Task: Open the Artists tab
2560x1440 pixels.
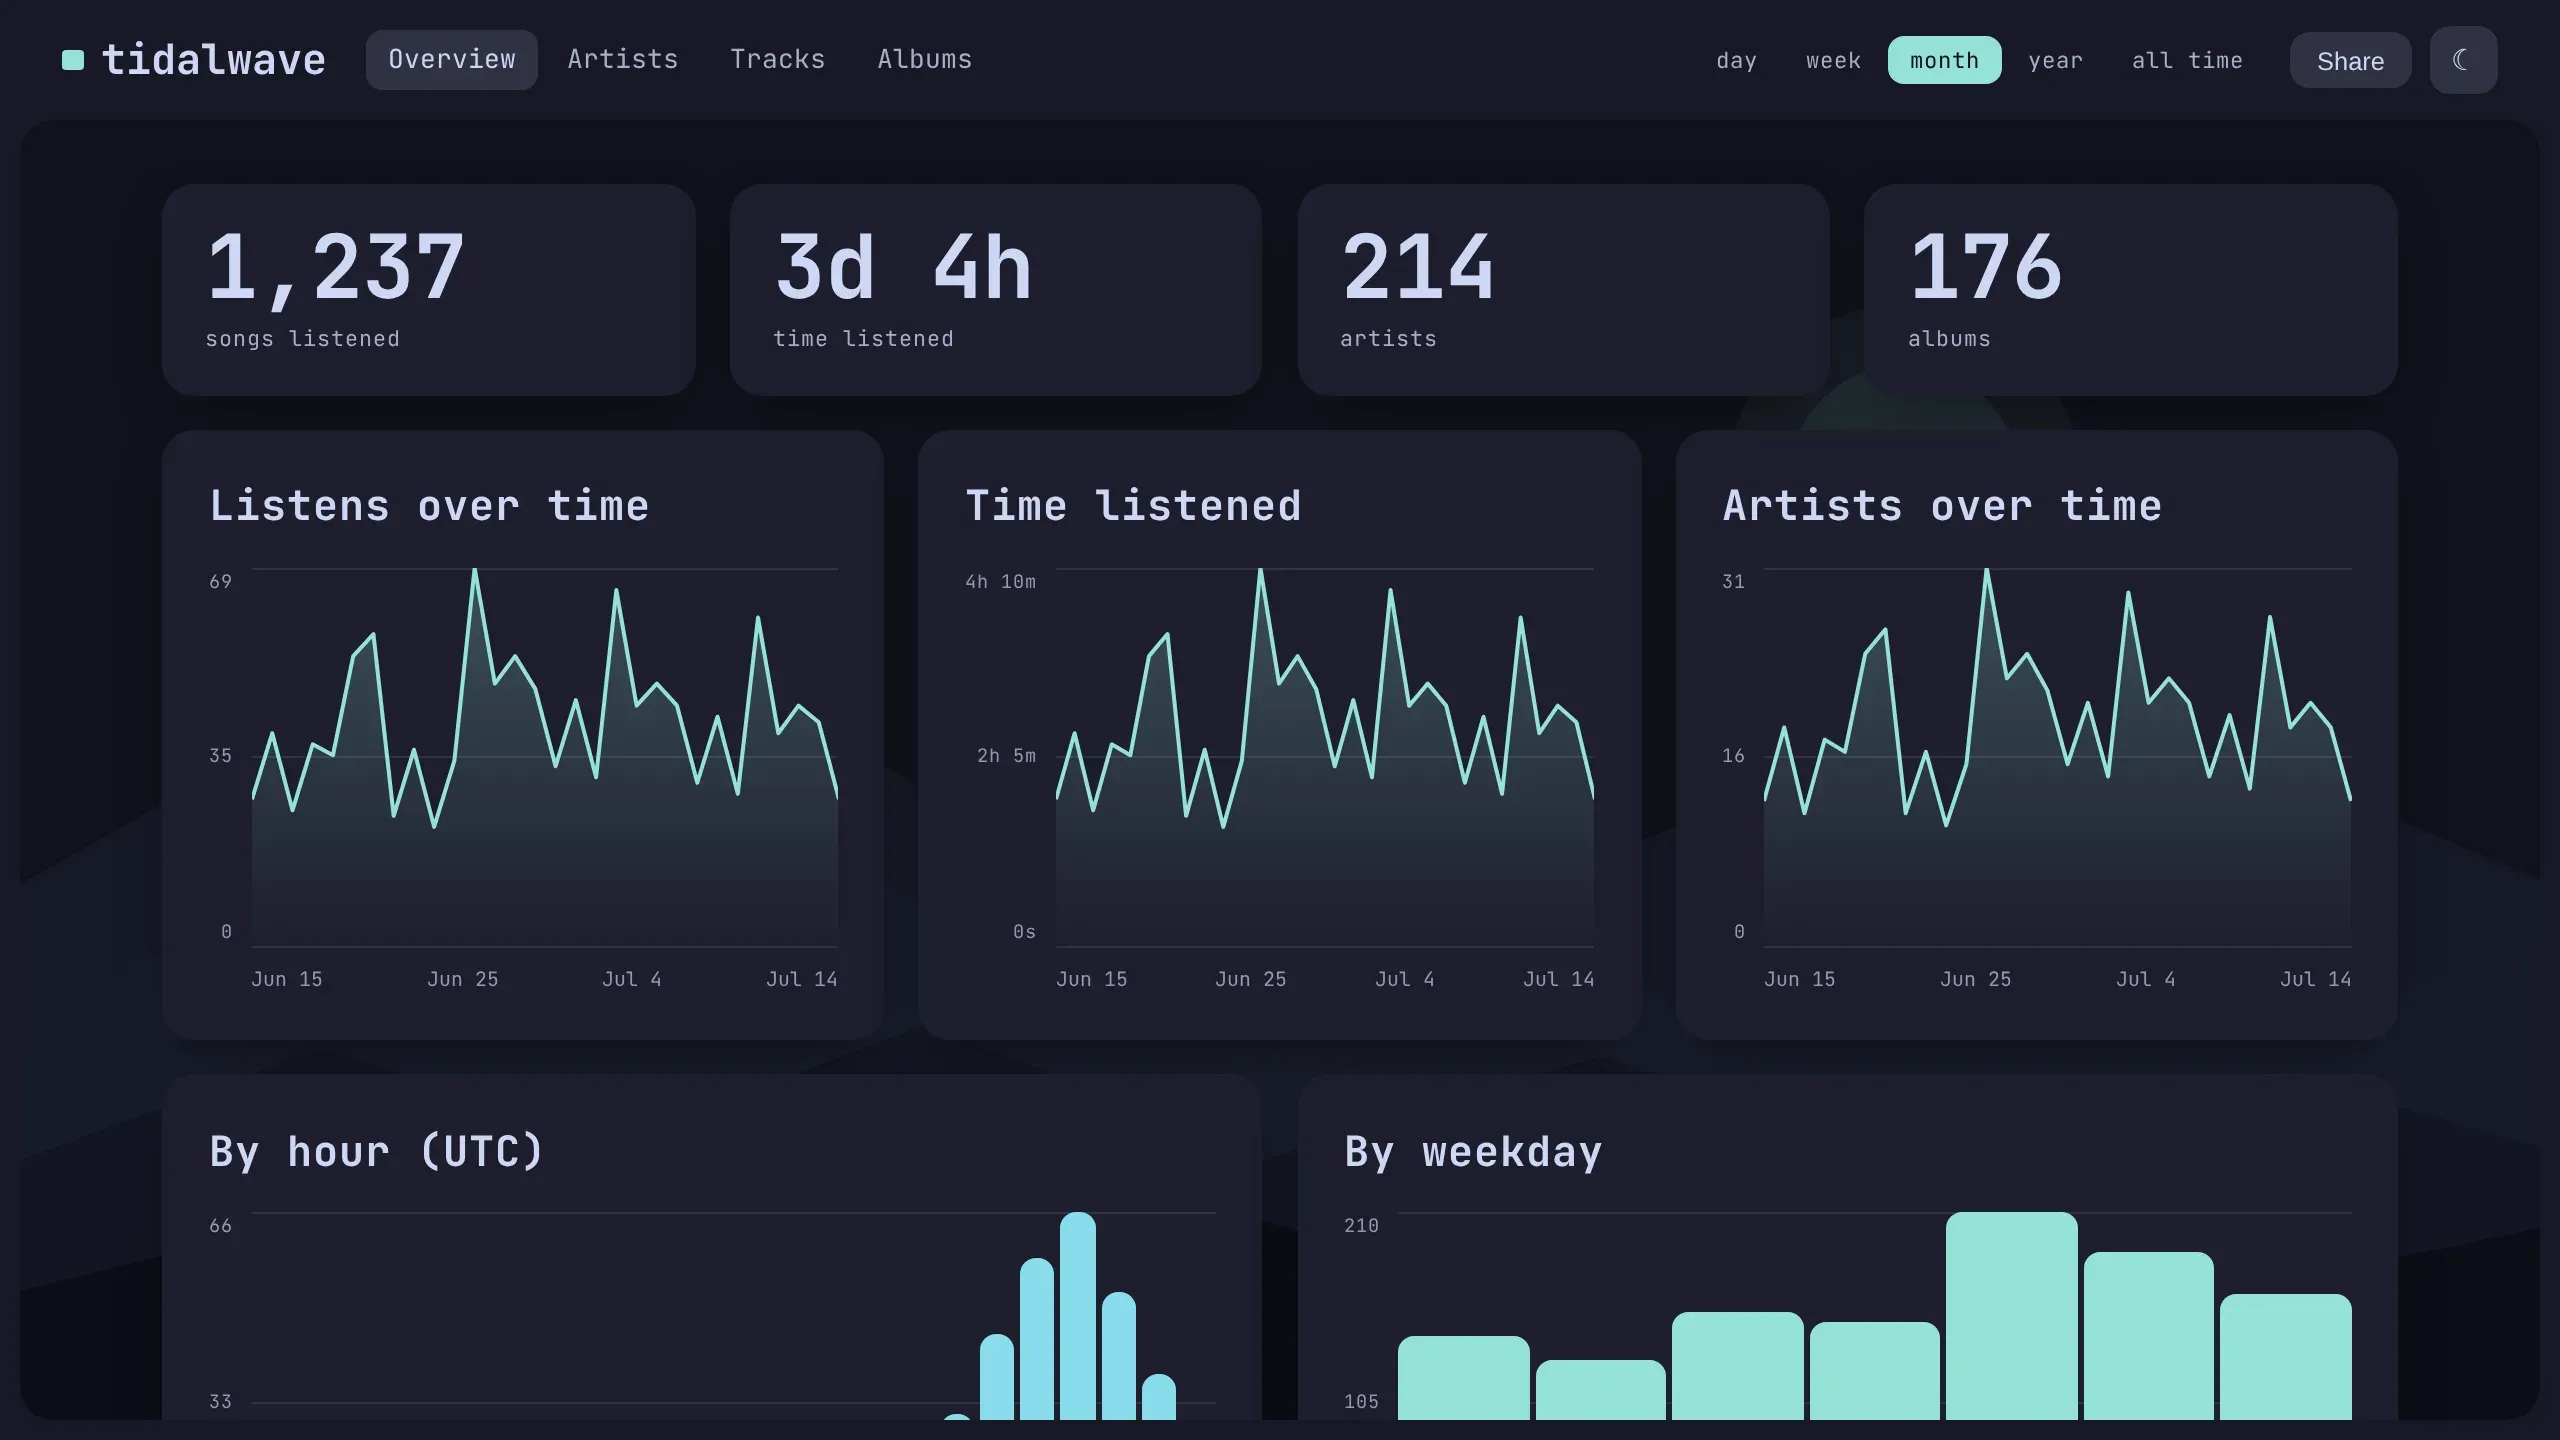Action: point(623,60)
